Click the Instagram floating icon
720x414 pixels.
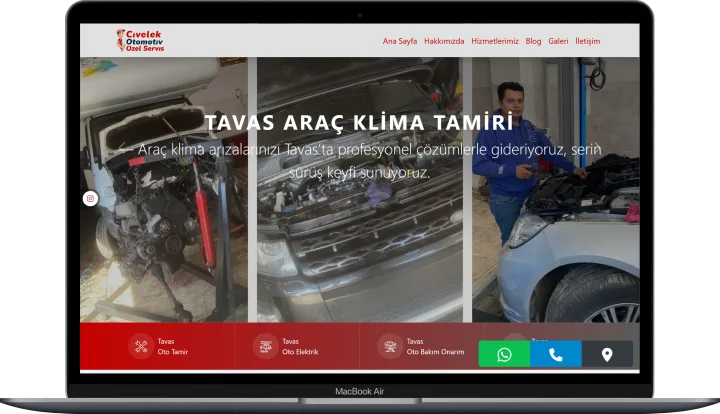click(90, 198)
